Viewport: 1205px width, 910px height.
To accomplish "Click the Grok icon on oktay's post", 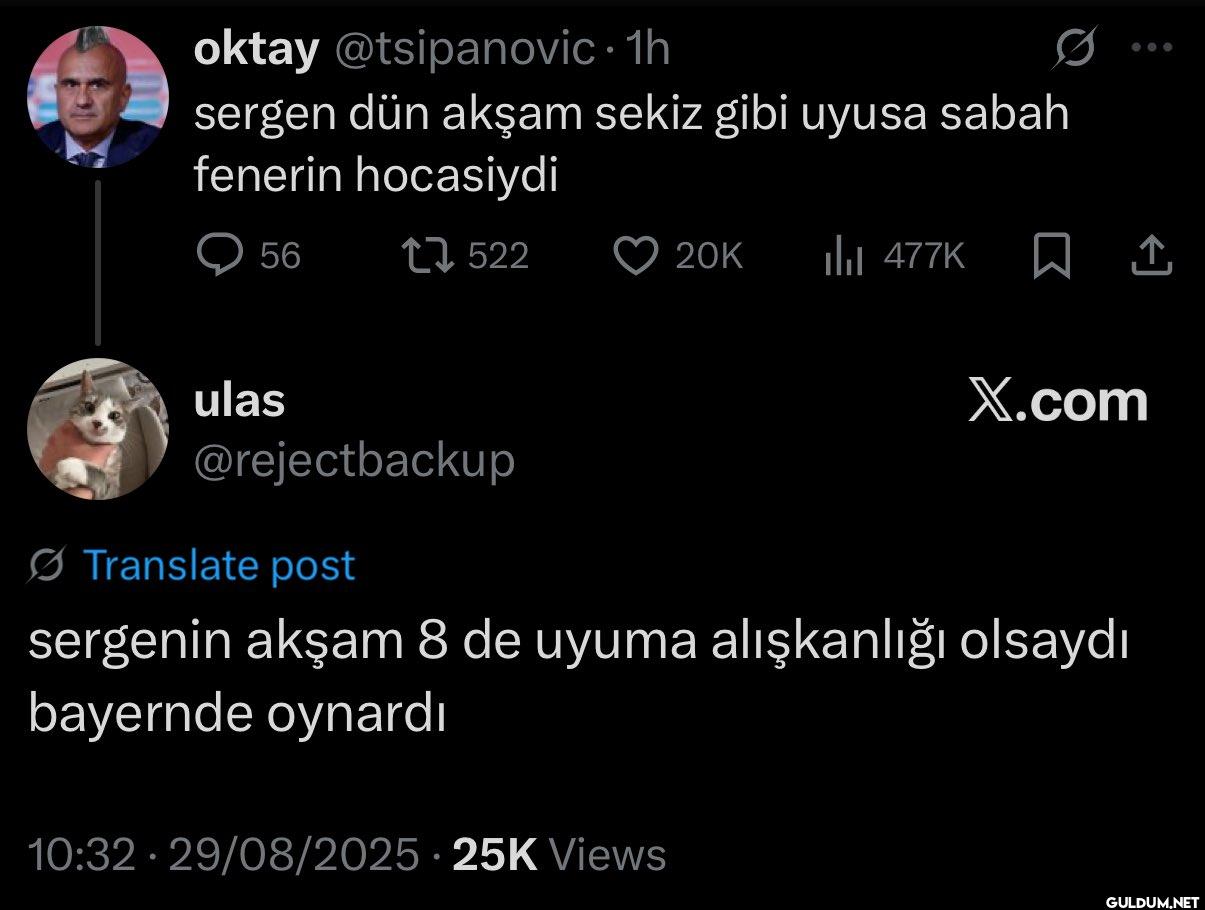I will (x=1074, y=50).
